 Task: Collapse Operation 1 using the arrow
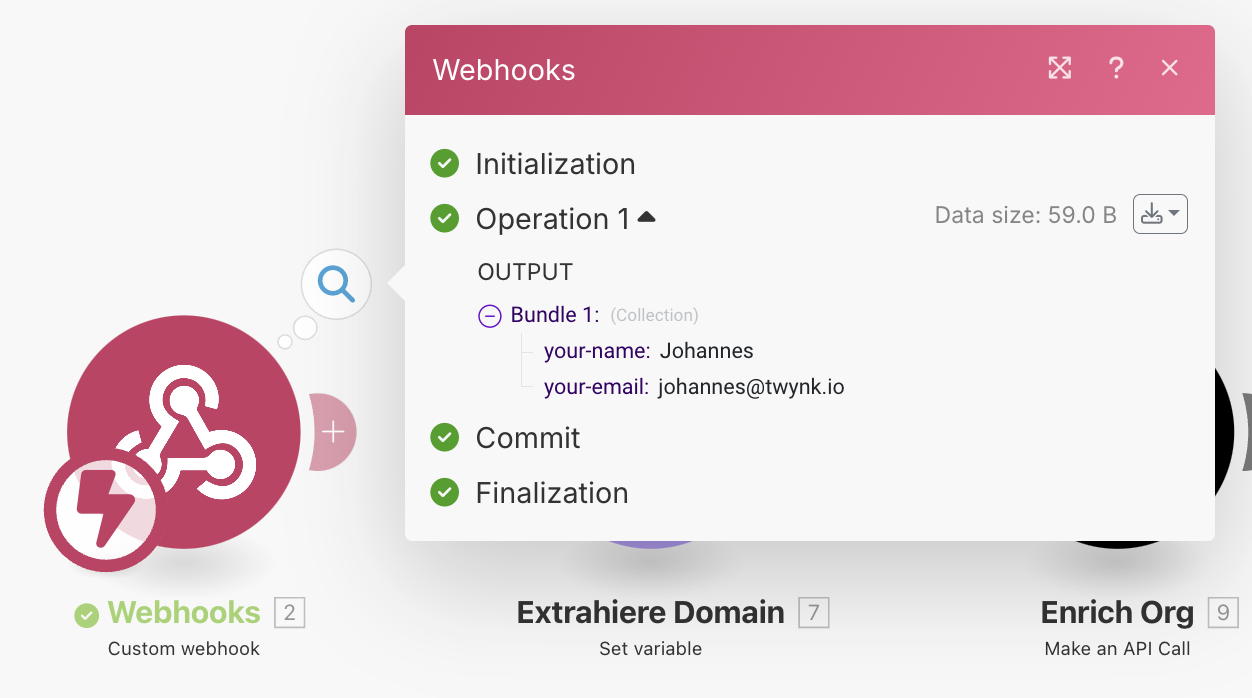[x=646, y=217]
